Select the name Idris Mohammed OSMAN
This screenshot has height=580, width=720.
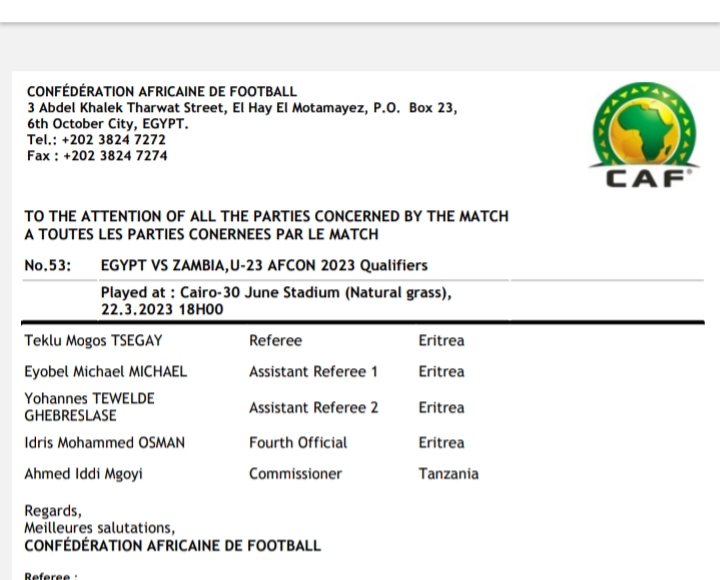pos(104,442)
